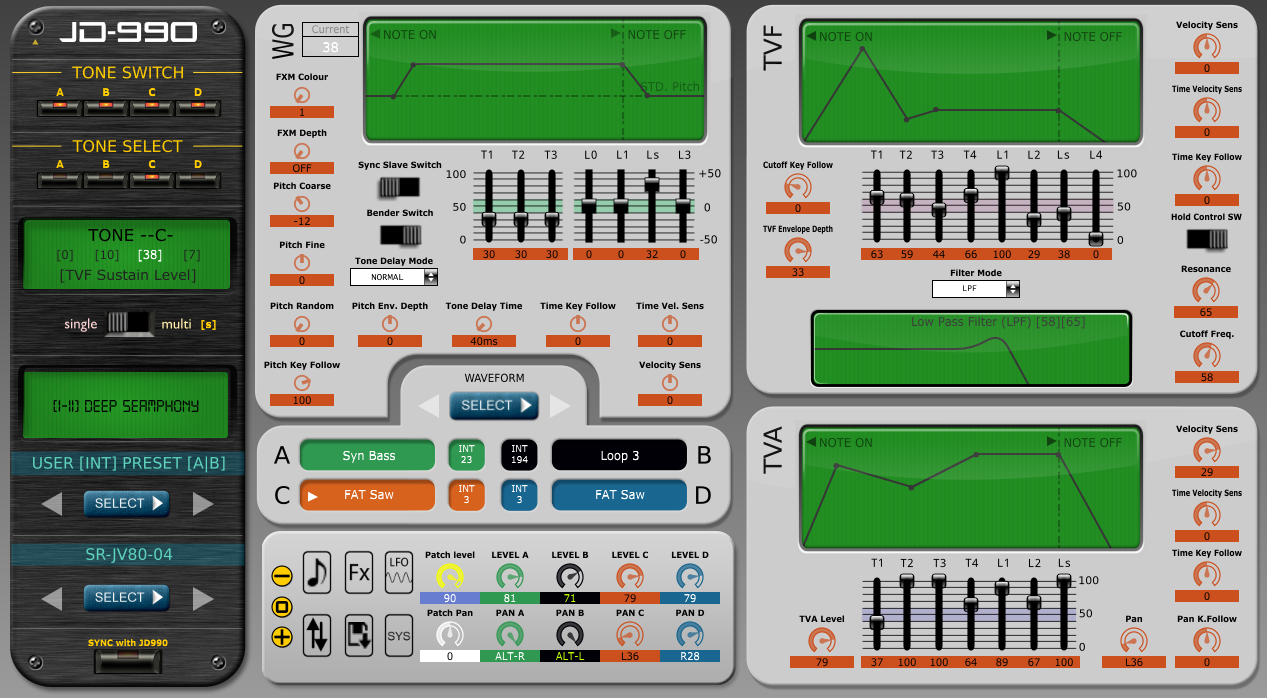Click the up/down swap arrows icon
This screenshot has height=698, width=1267.
point(317,635)
